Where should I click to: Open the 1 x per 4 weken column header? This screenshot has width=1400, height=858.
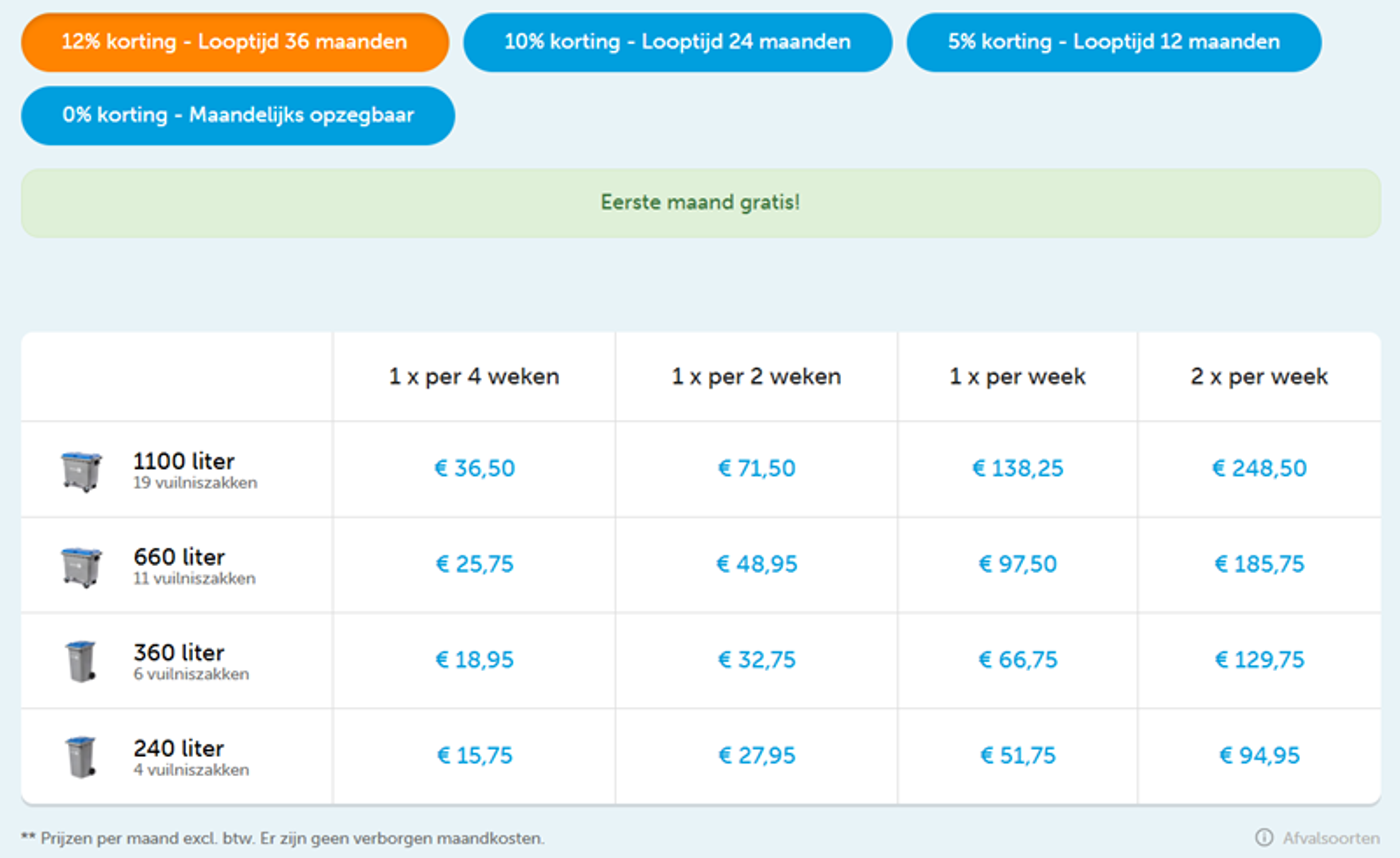[x=473, y=377]
